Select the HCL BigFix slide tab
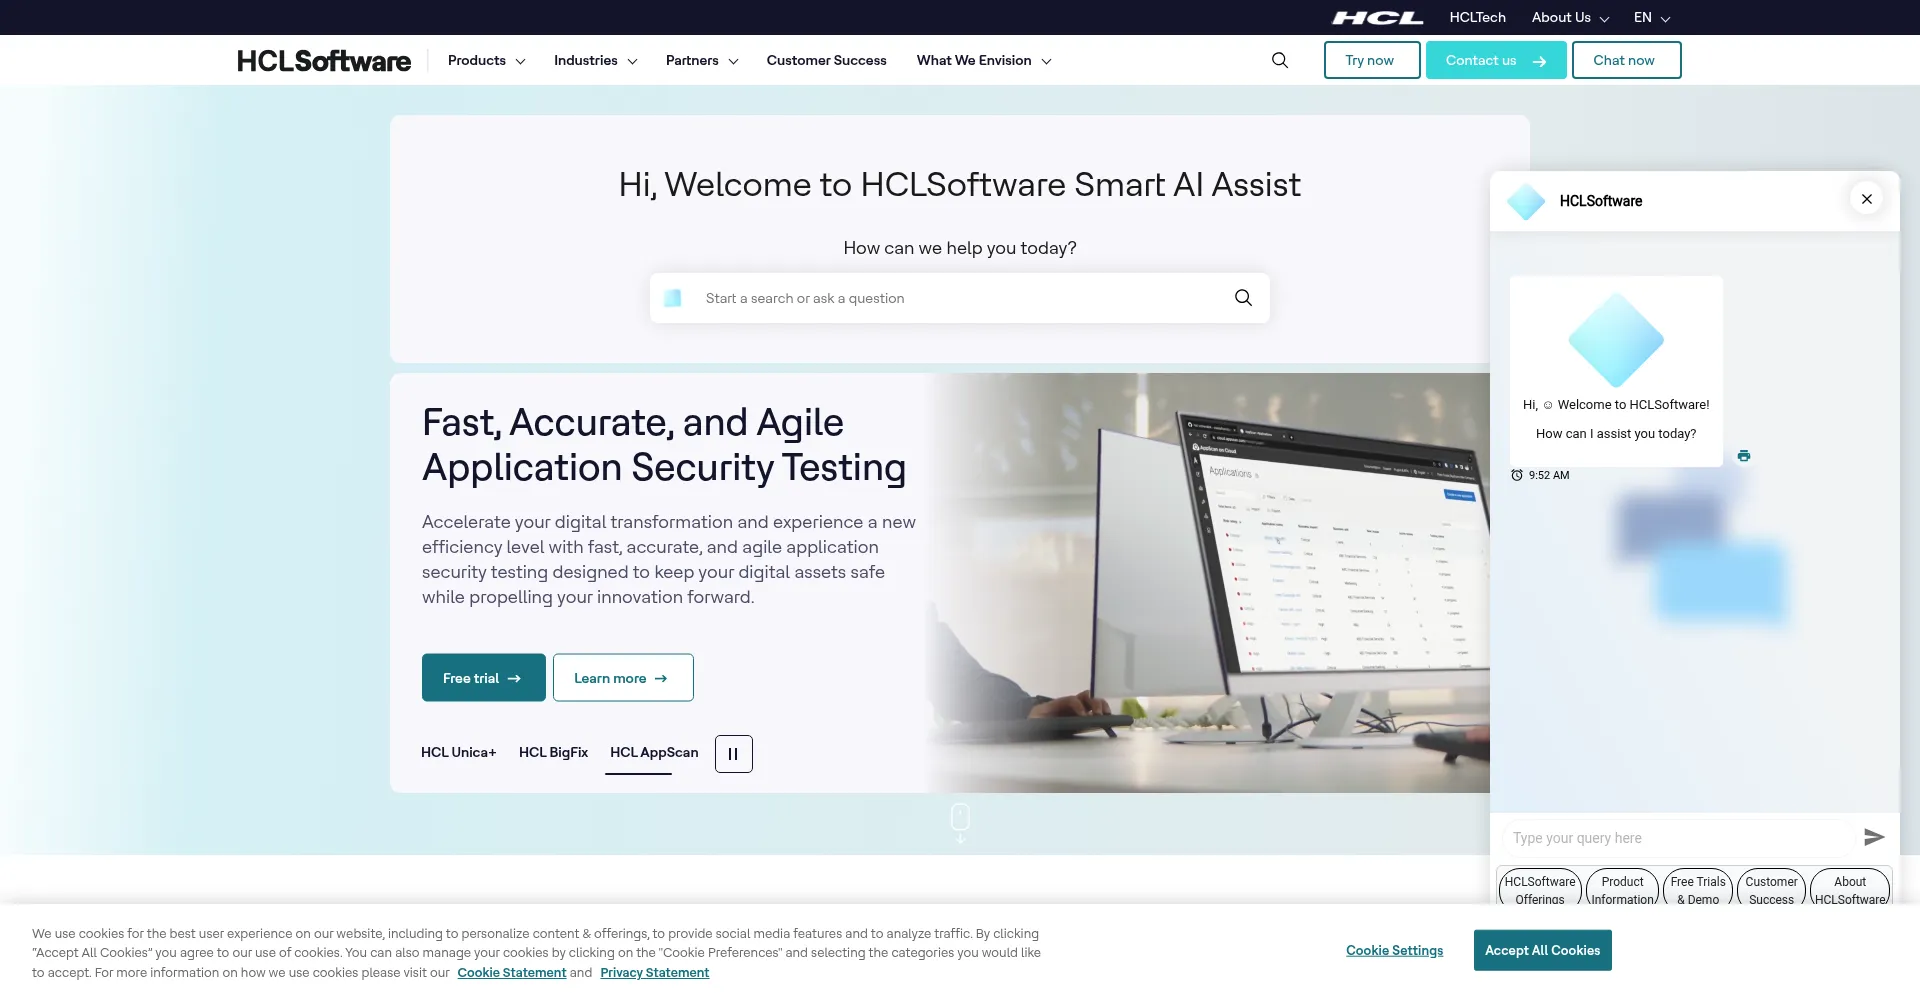Screen dimensions: 1920x993 click(x=553, y=752)
